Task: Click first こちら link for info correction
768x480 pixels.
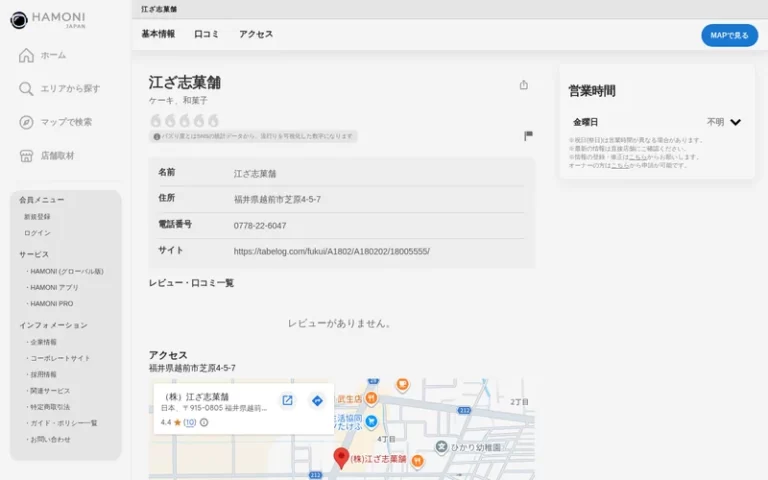Action: tap(638, 157)
